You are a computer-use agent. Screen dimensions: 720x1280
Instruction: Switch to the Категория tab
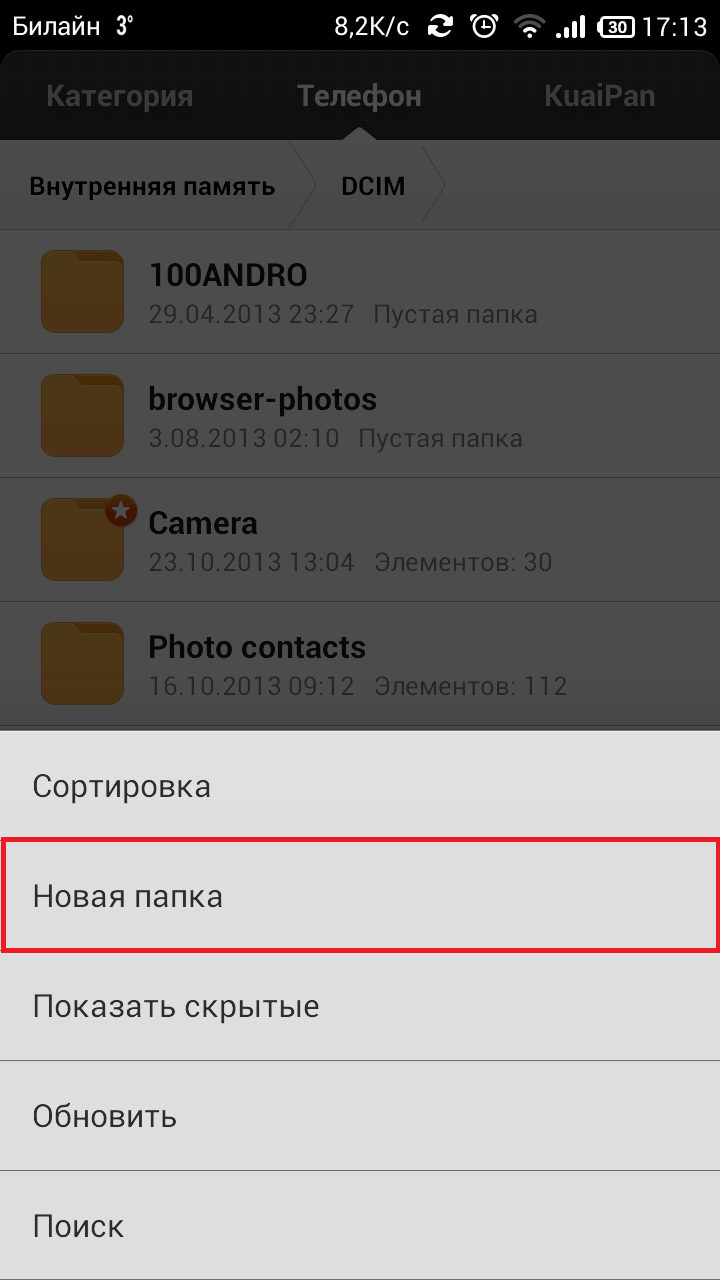(x=120, y=96)
